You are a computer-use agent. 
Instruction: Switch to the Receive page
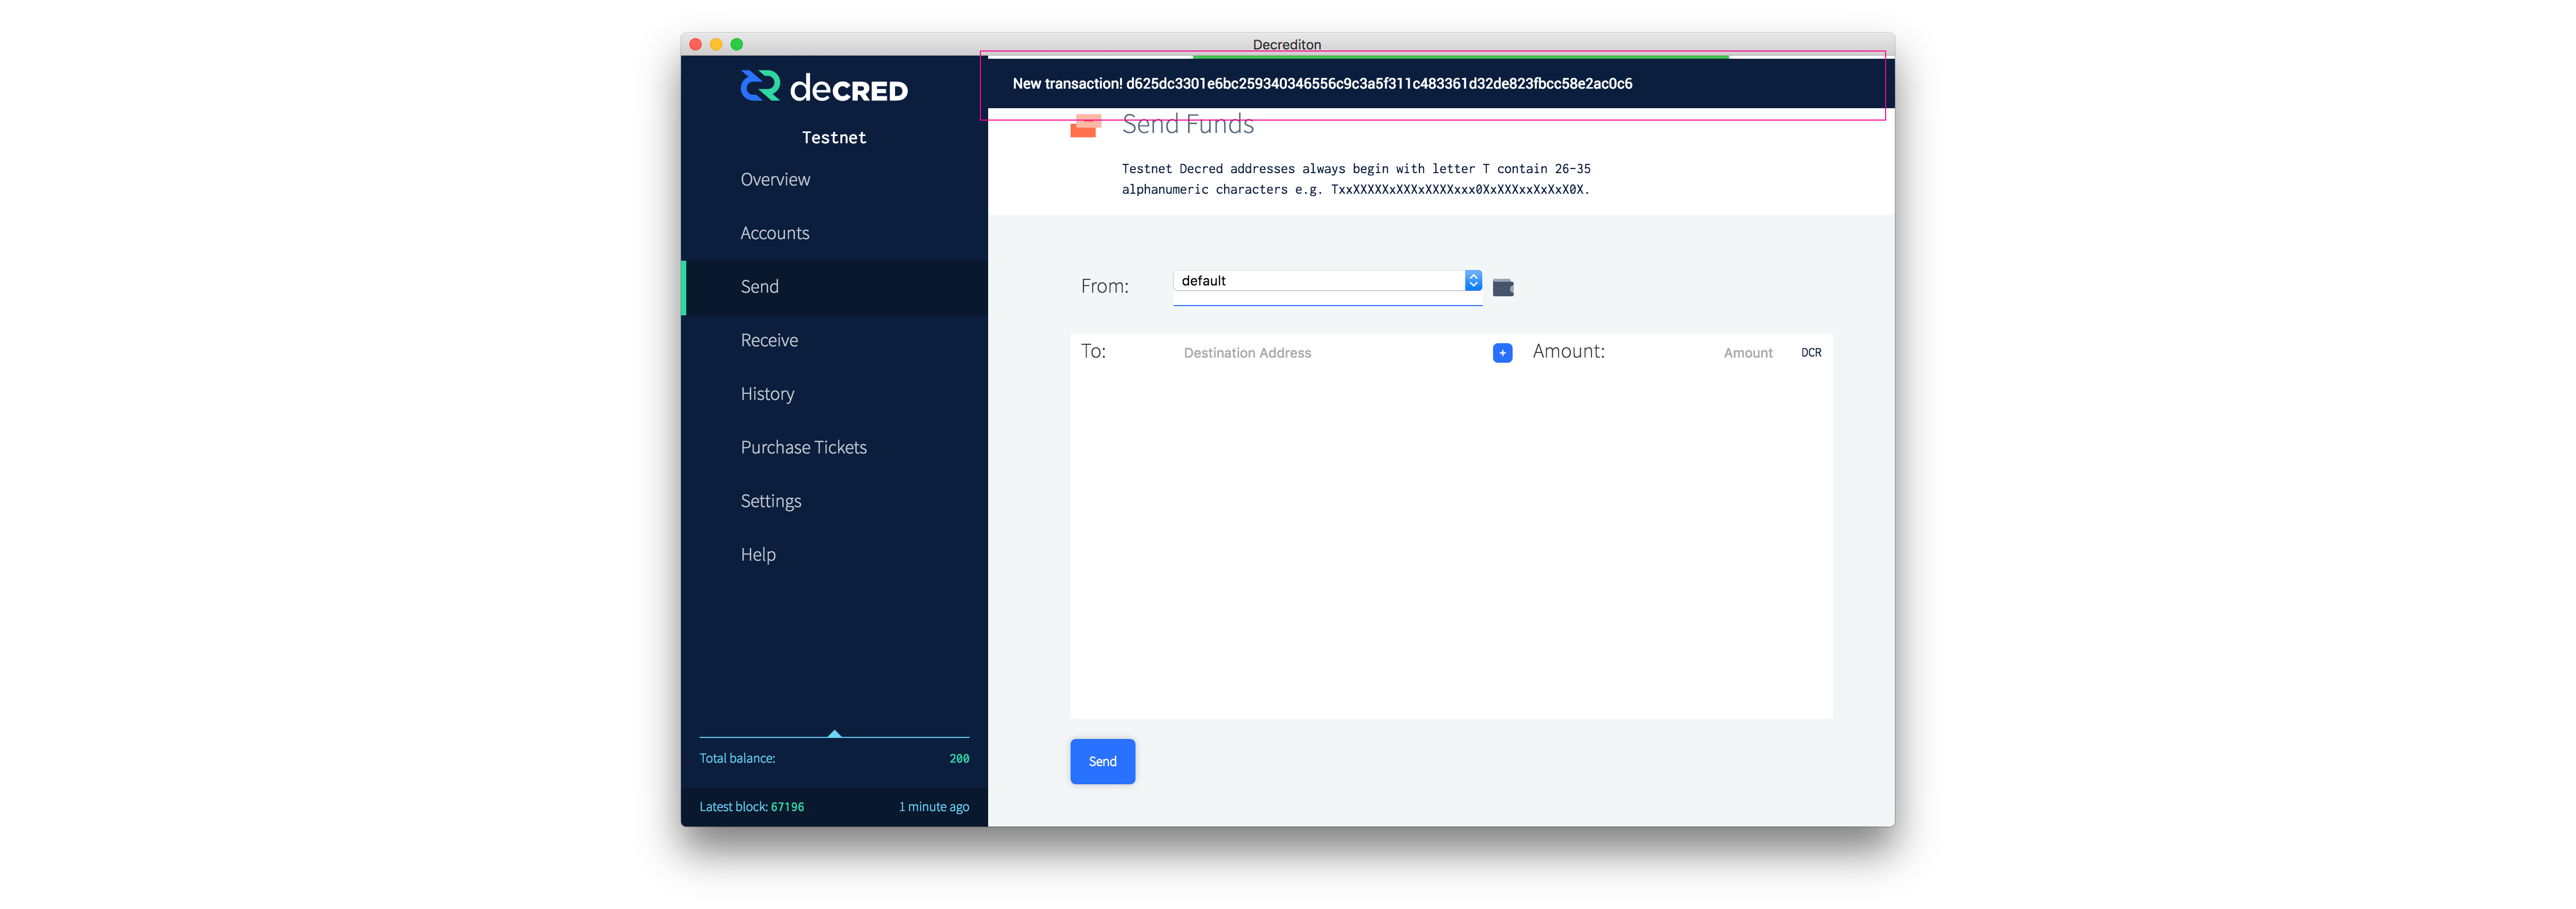[x=768, y=340]
